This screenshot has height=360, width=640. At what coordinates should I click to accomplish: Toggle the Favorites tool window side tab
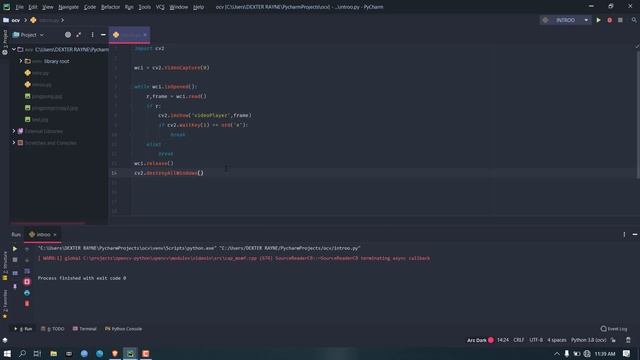click(5, 304)
